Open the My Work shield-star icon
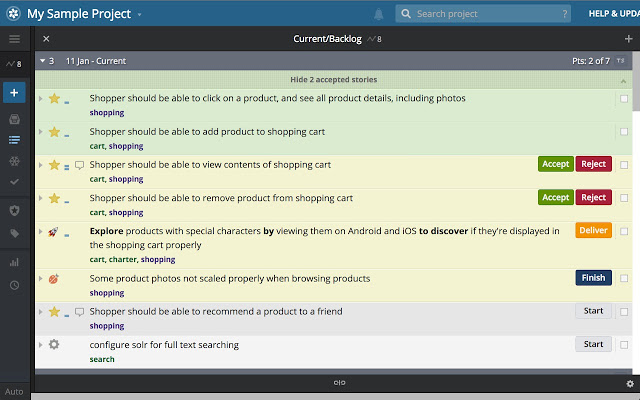 pos(14,211)
